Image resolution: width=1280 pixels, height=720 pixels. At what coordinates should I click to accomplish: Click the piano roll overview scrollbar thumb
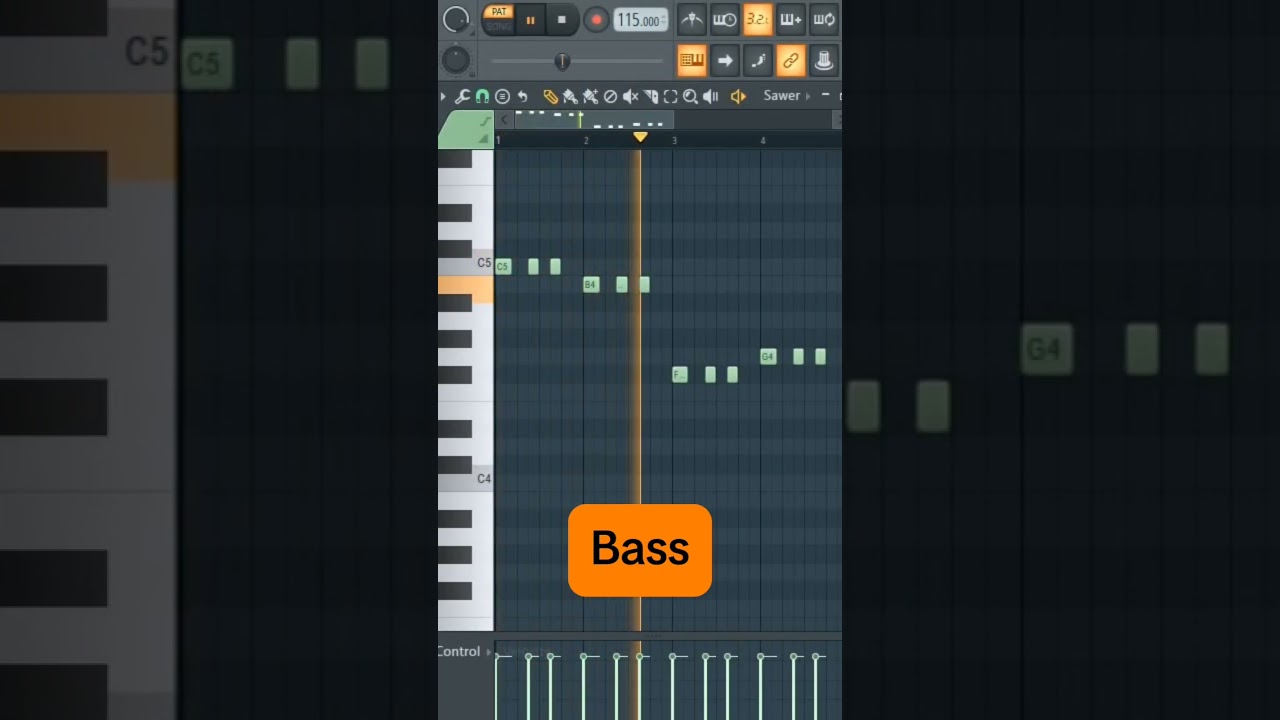pyautogui.click(x=594, y=120)
